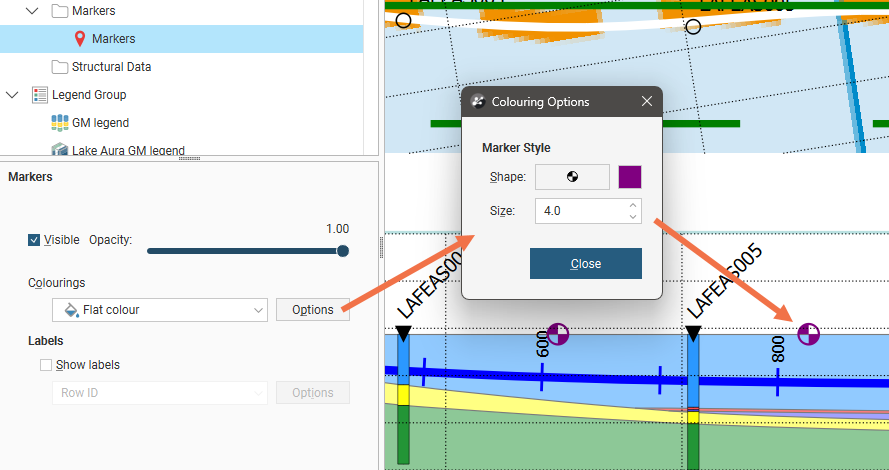Select the Markers item in tree
889x470 pixels.
[x=113, y=39]
